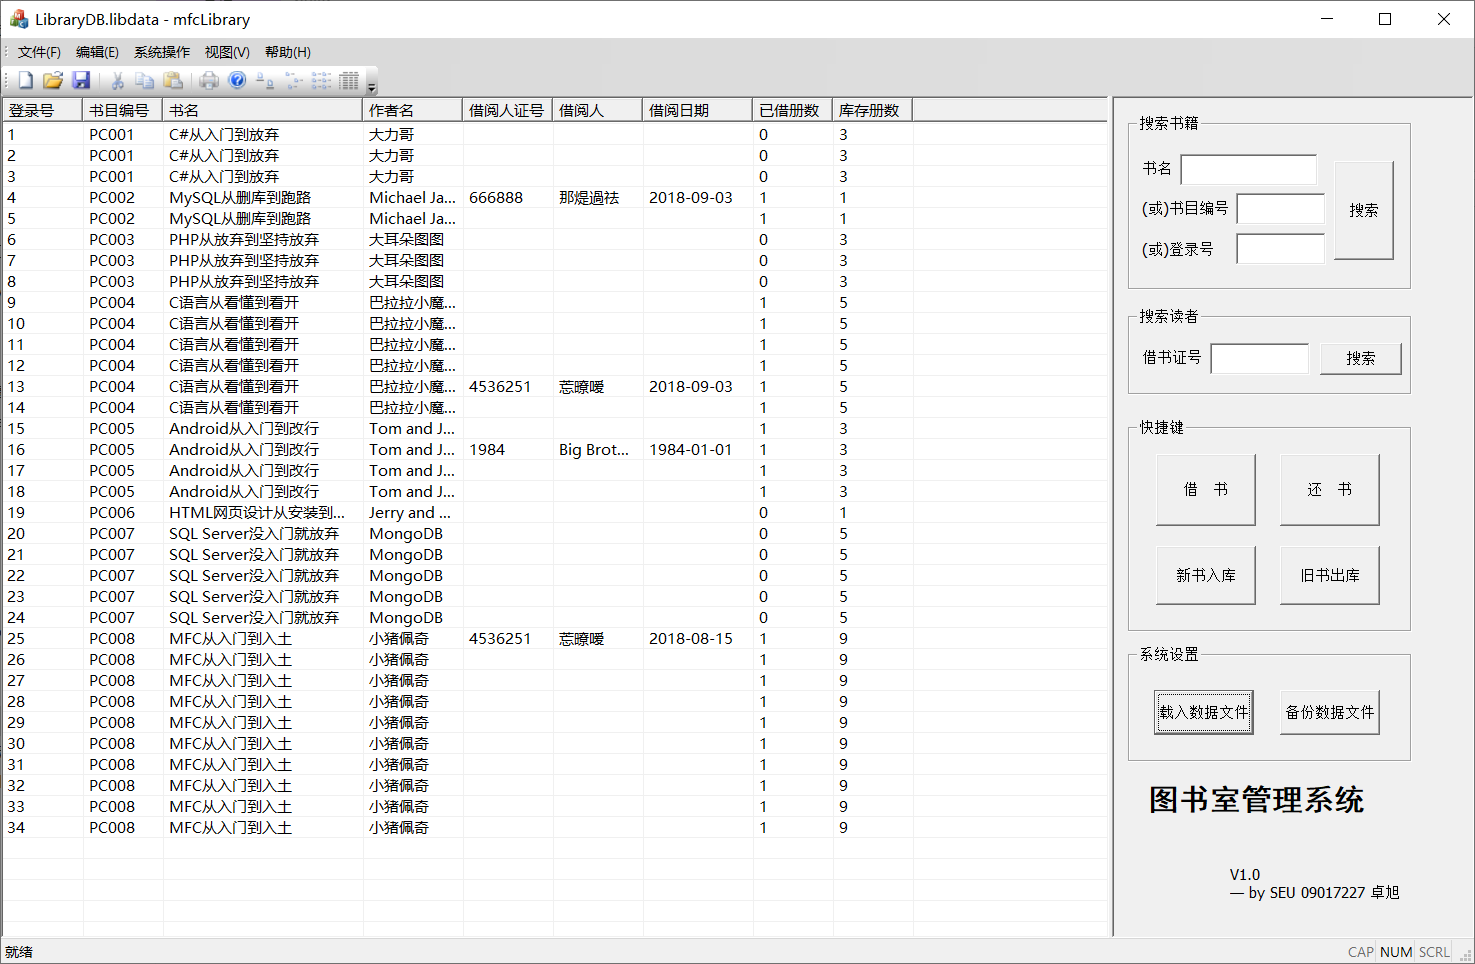Click the 作者名 column header
This screenshot has height=964, width=1475.
(x=412, y=110)
